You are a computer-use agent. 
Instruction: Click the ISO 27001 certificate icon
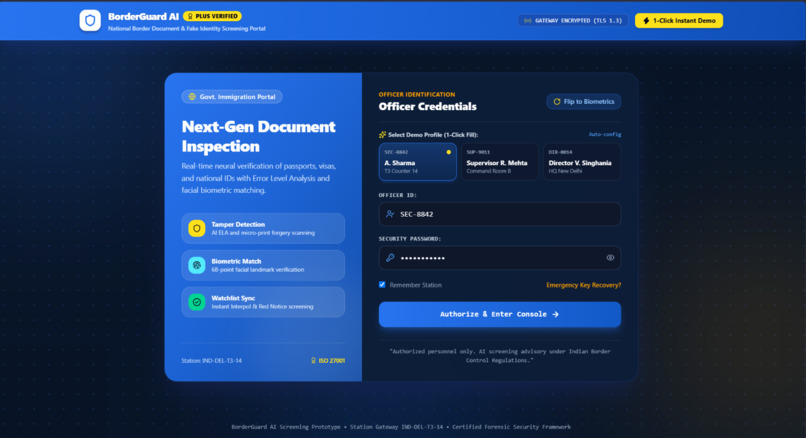pyautogui.click(x=314, y=360)
